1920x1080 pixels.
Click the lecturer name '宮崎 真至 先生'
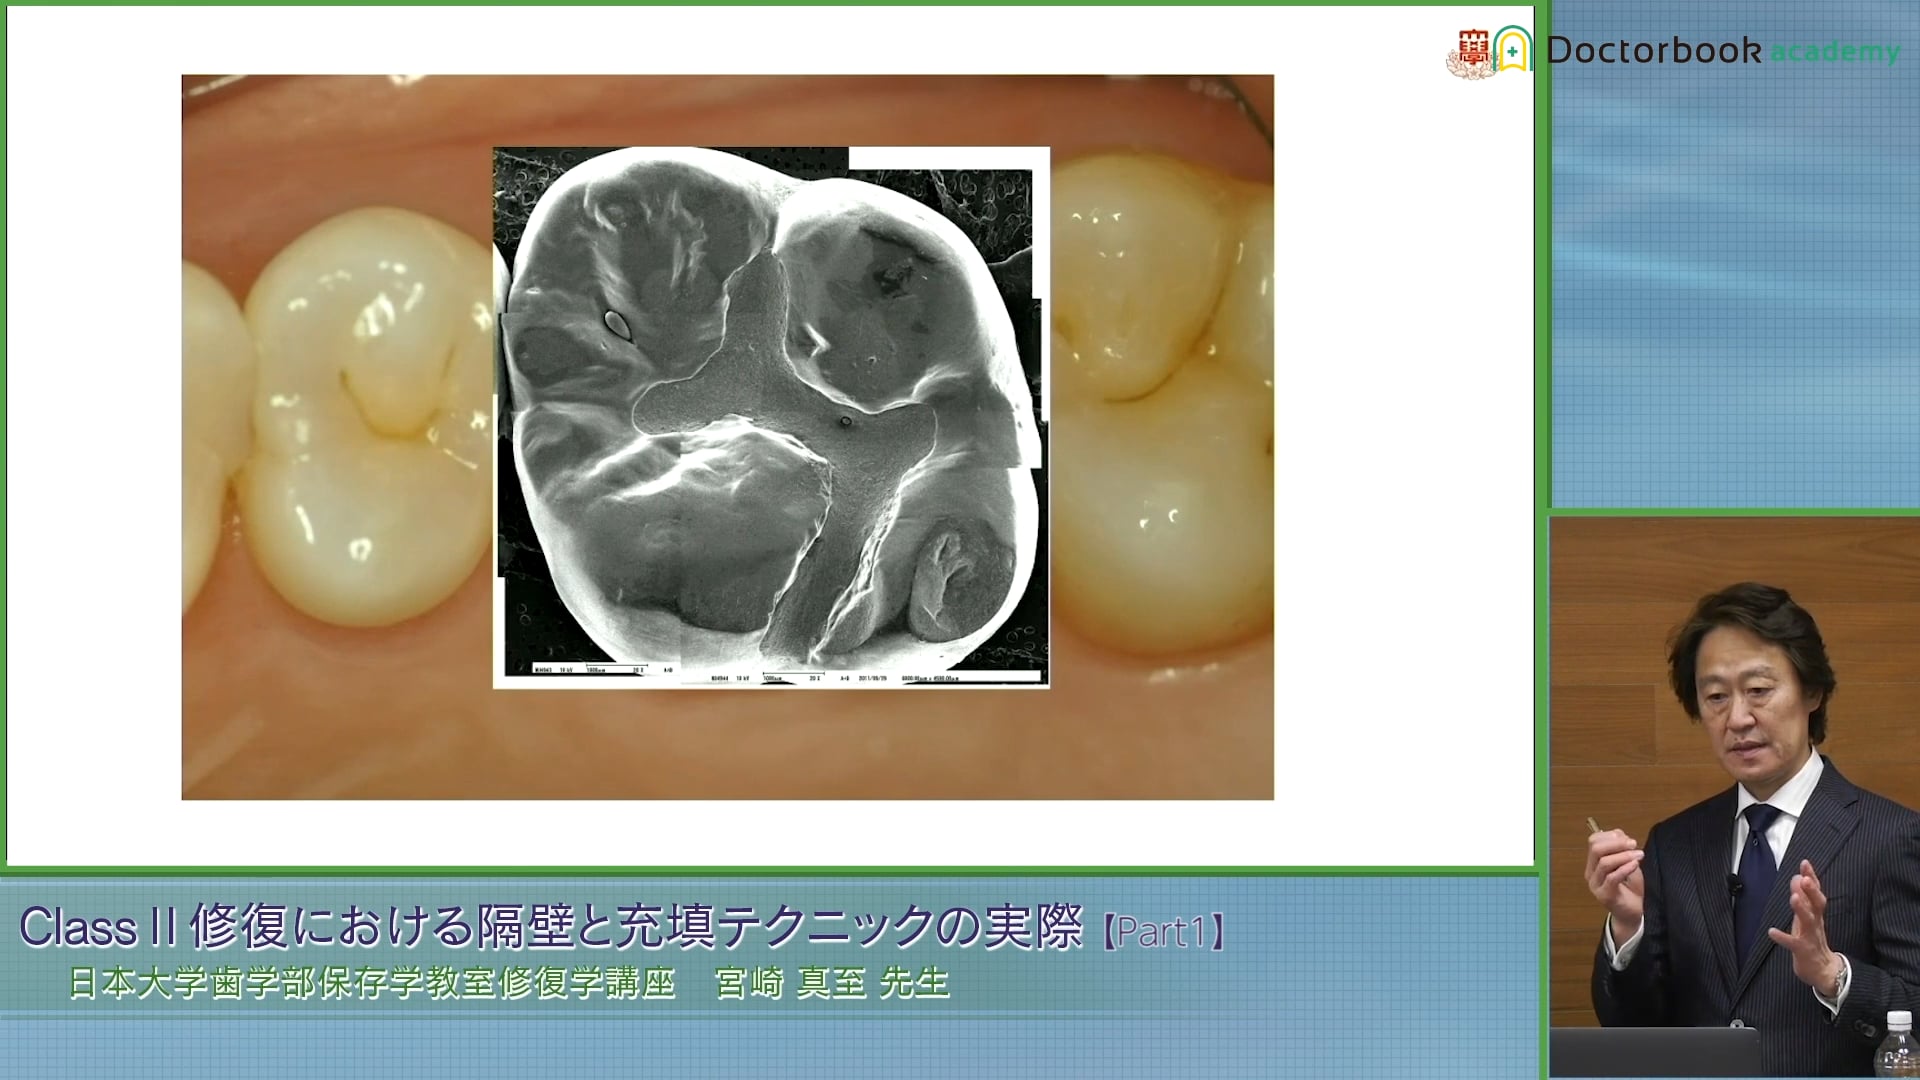tap(832, 983)
